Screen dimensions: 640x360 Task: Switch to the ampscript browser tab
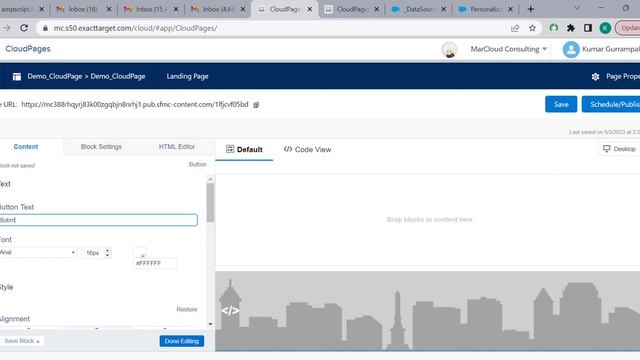tap(18, 9)
